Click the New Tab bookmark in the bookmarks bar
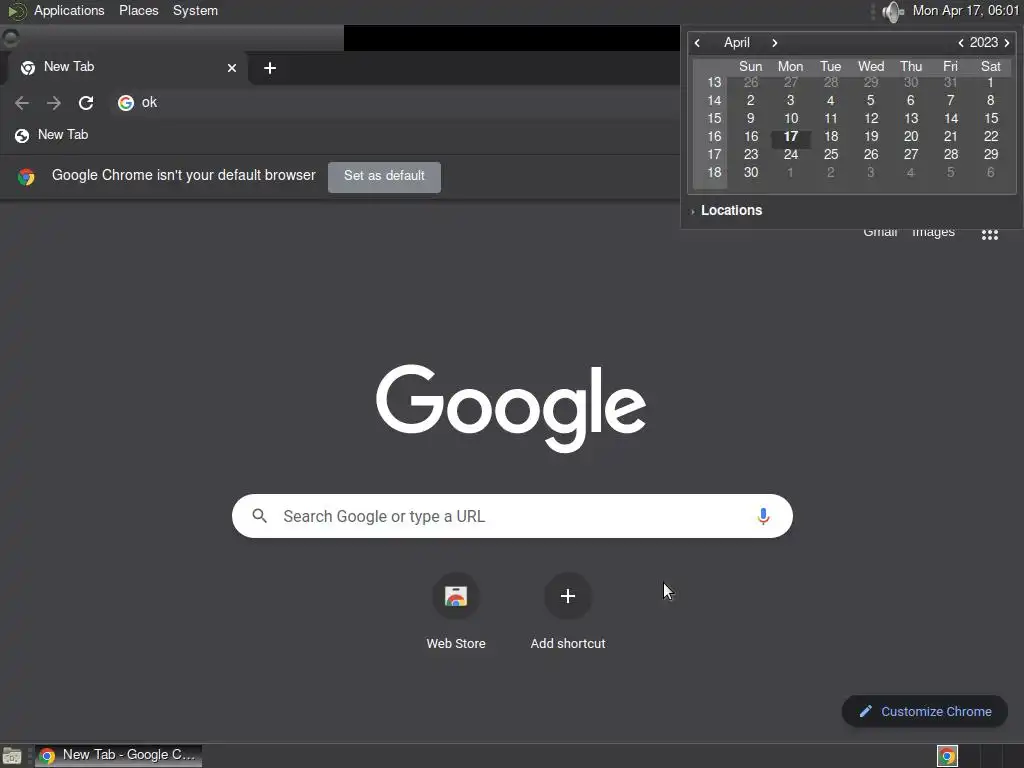Image resolution: width=1024 pixels, height=768 pixels. pos(52,135)
